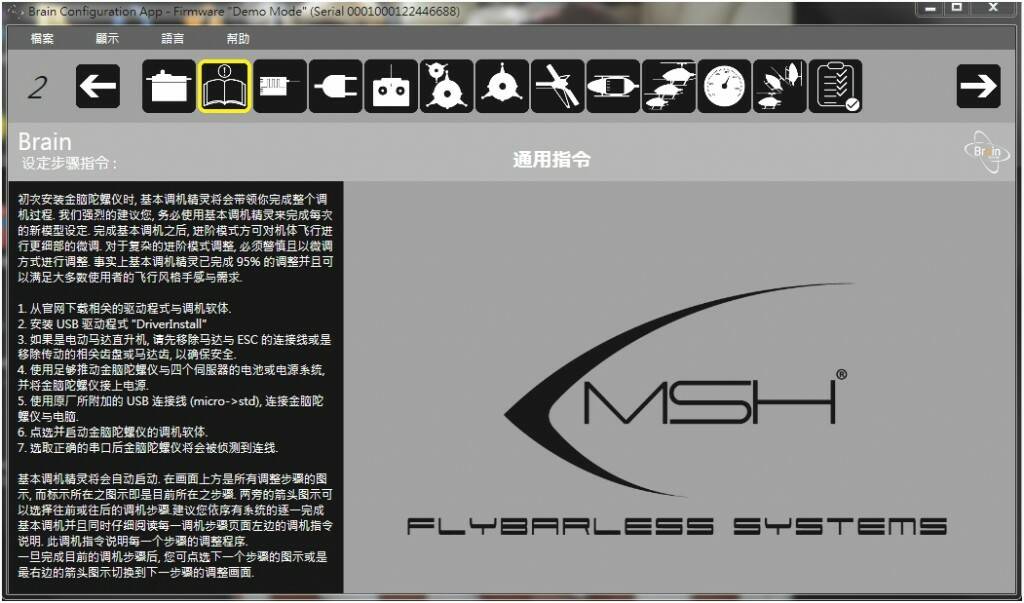The width and height of the screenshot is (1024, 603).
Task: Click the paragraph line containing "95%"
Action: (175, 261)
